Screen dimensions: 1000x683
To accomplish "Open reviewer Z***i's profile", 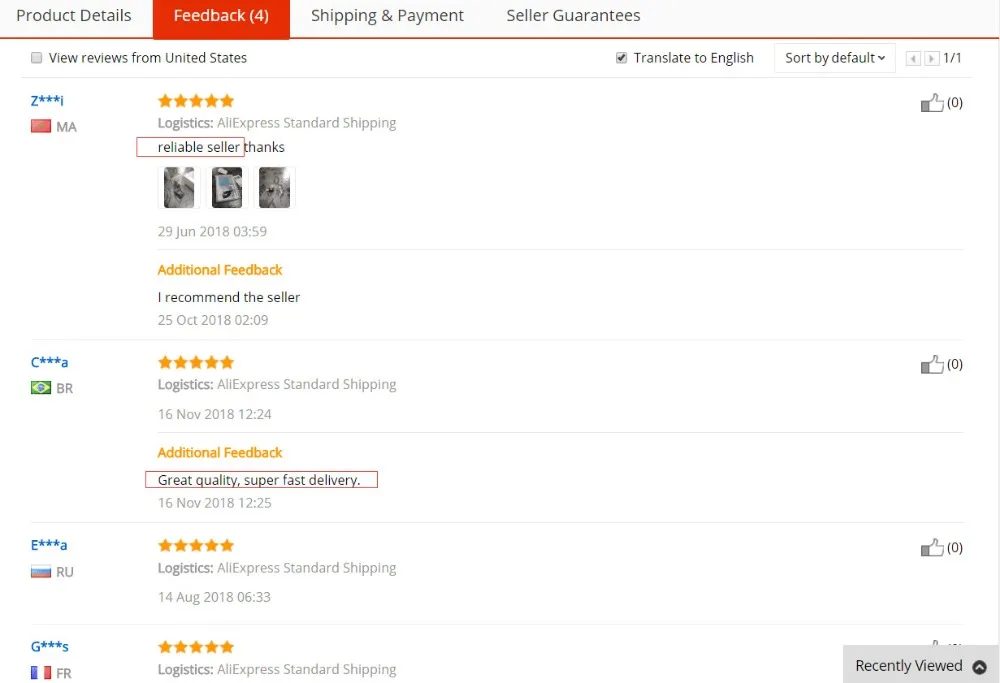I will [47, 100].
